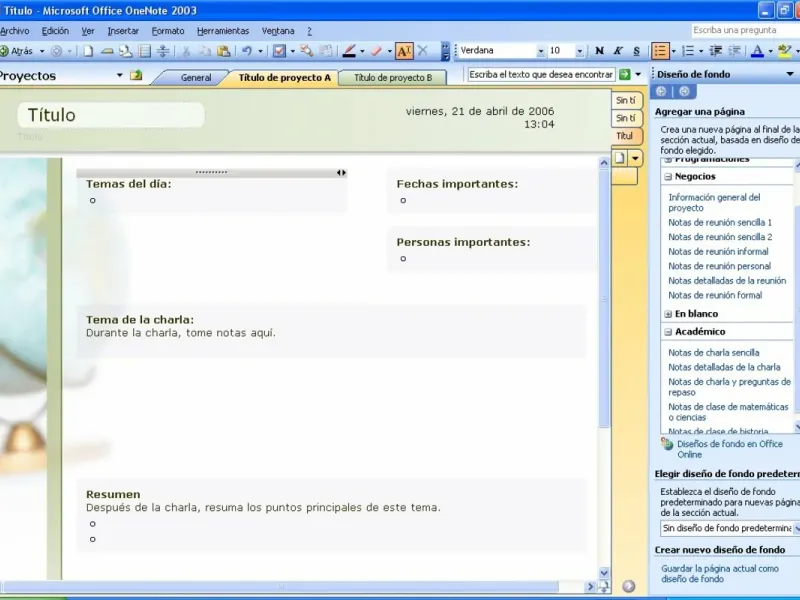
Task: Click the show page titles icon
Action: point(107,51)
